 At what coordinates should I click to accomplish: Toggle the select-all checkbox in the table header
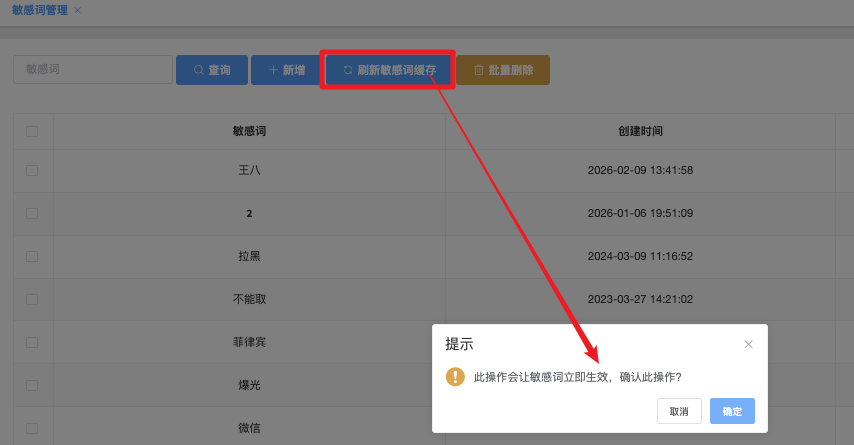32,131
